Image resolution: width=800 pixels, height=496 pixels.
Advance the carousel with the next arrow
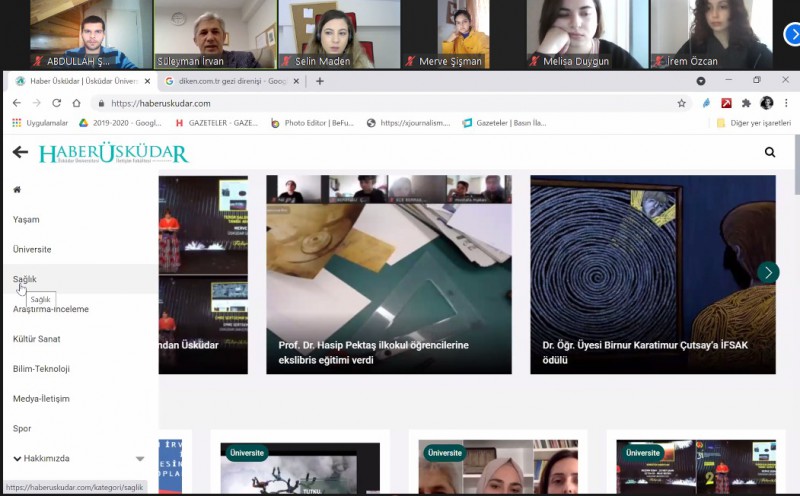pos(768,272)
